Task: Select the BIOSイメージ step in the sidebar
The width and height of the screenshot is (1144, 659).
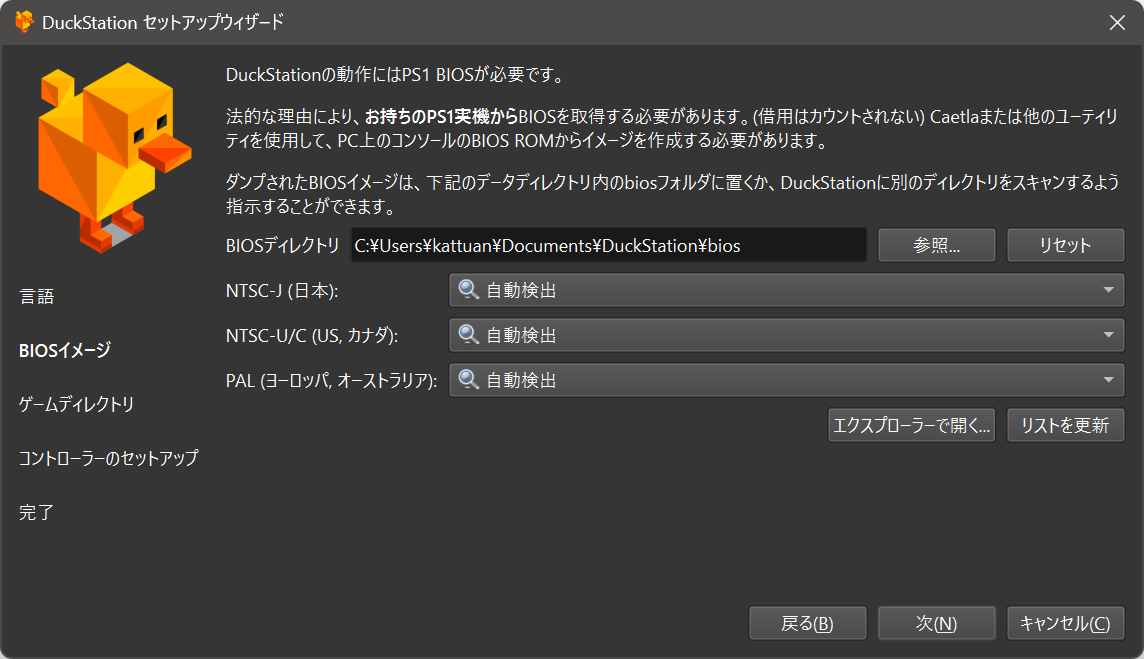Action: click(65, 350)
